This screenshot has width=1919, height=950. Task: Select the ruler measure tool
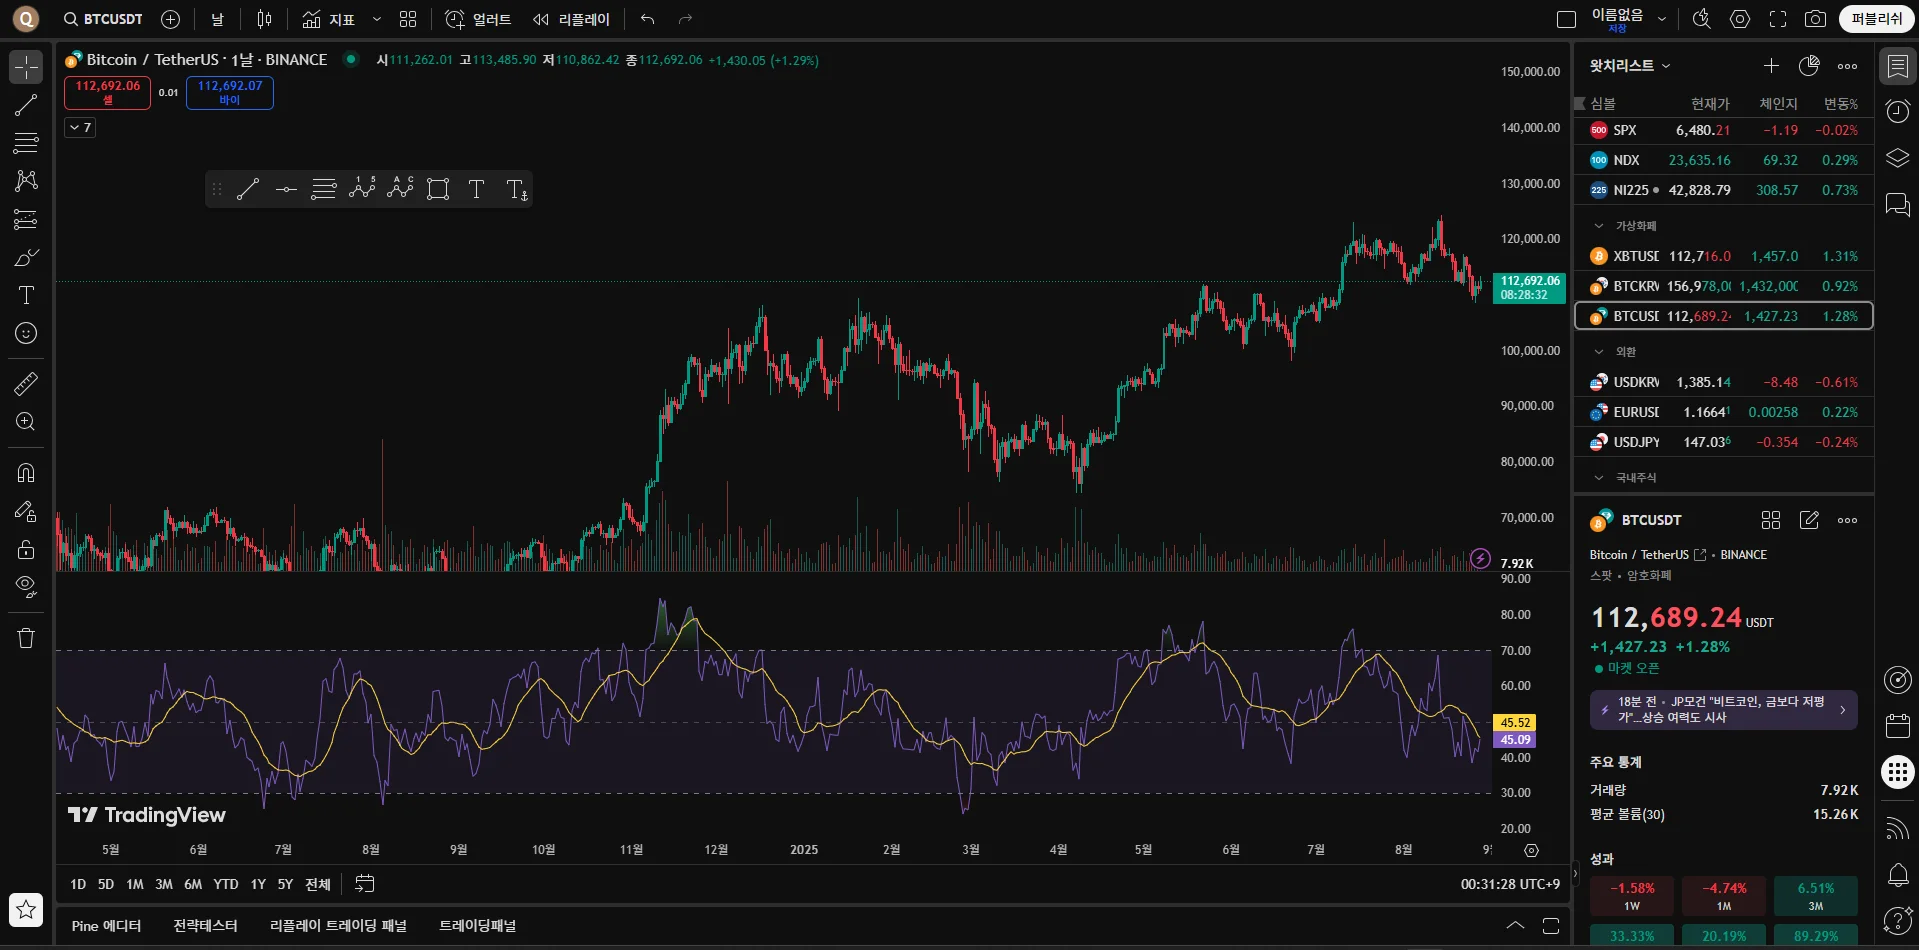pos(26,383)
